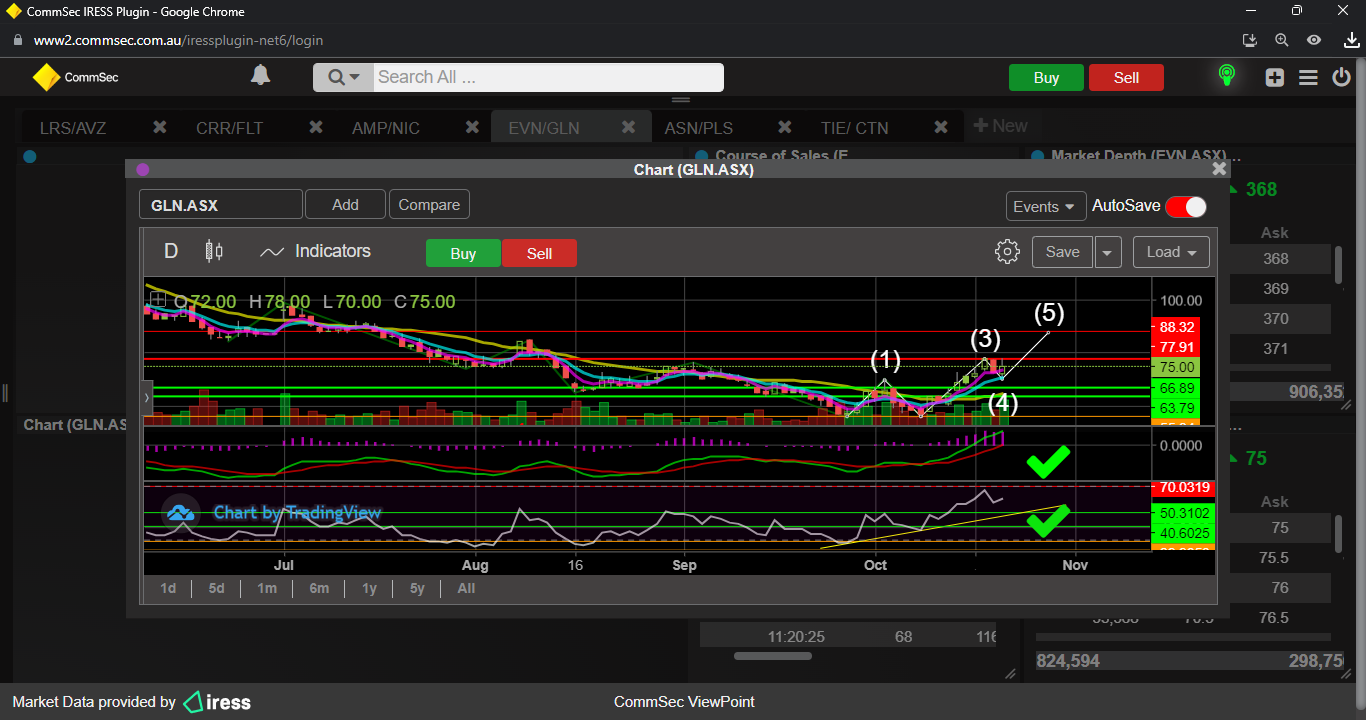Click the Compare button
1366x720 pixels.
429,205
